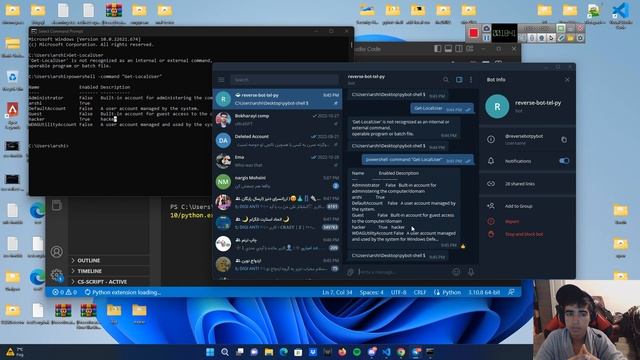Click pause button on screen recorder
This screenshot has height=360, width=640.
point(487,38)
